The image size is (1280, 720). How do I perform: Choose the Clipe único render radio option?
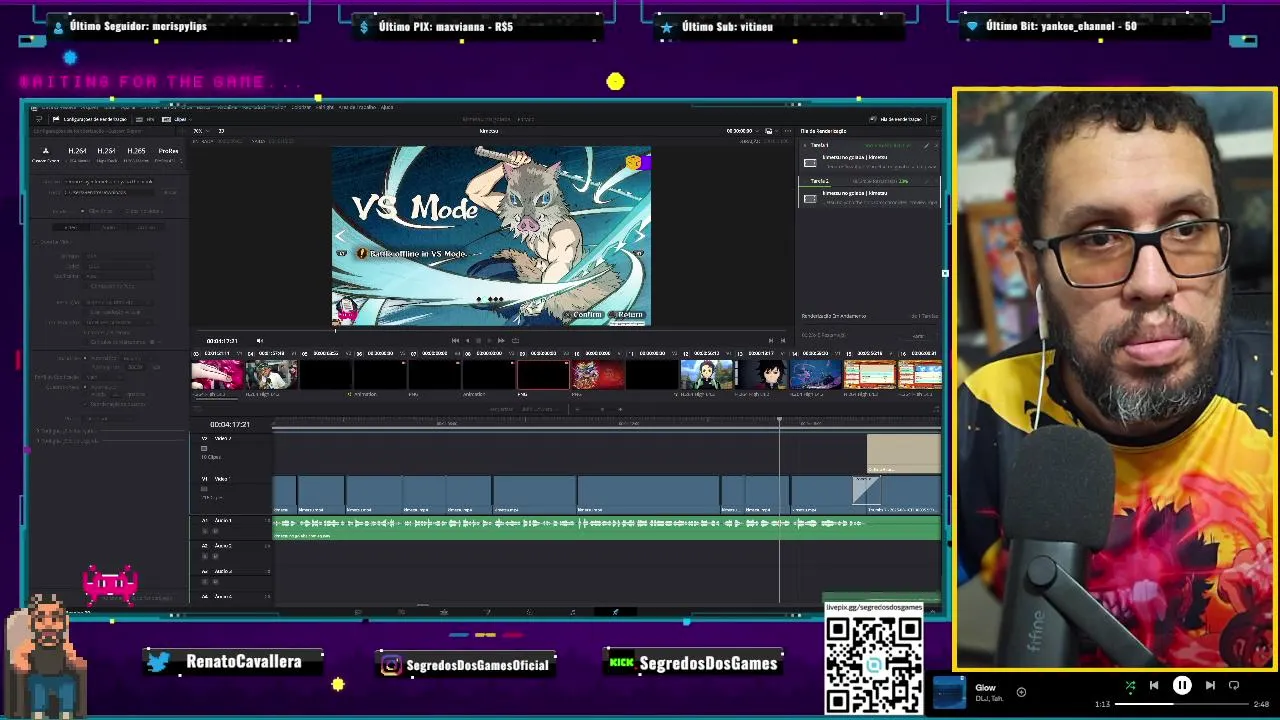(97, 211)
